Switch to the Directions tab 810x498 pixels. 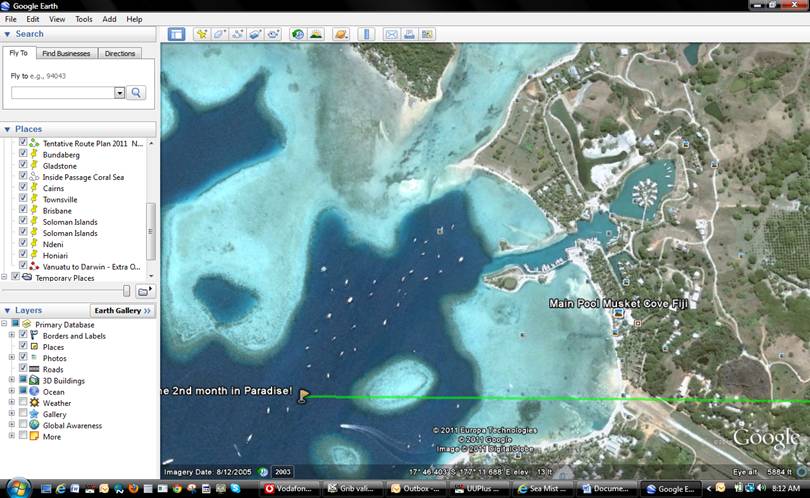point(120,53)
